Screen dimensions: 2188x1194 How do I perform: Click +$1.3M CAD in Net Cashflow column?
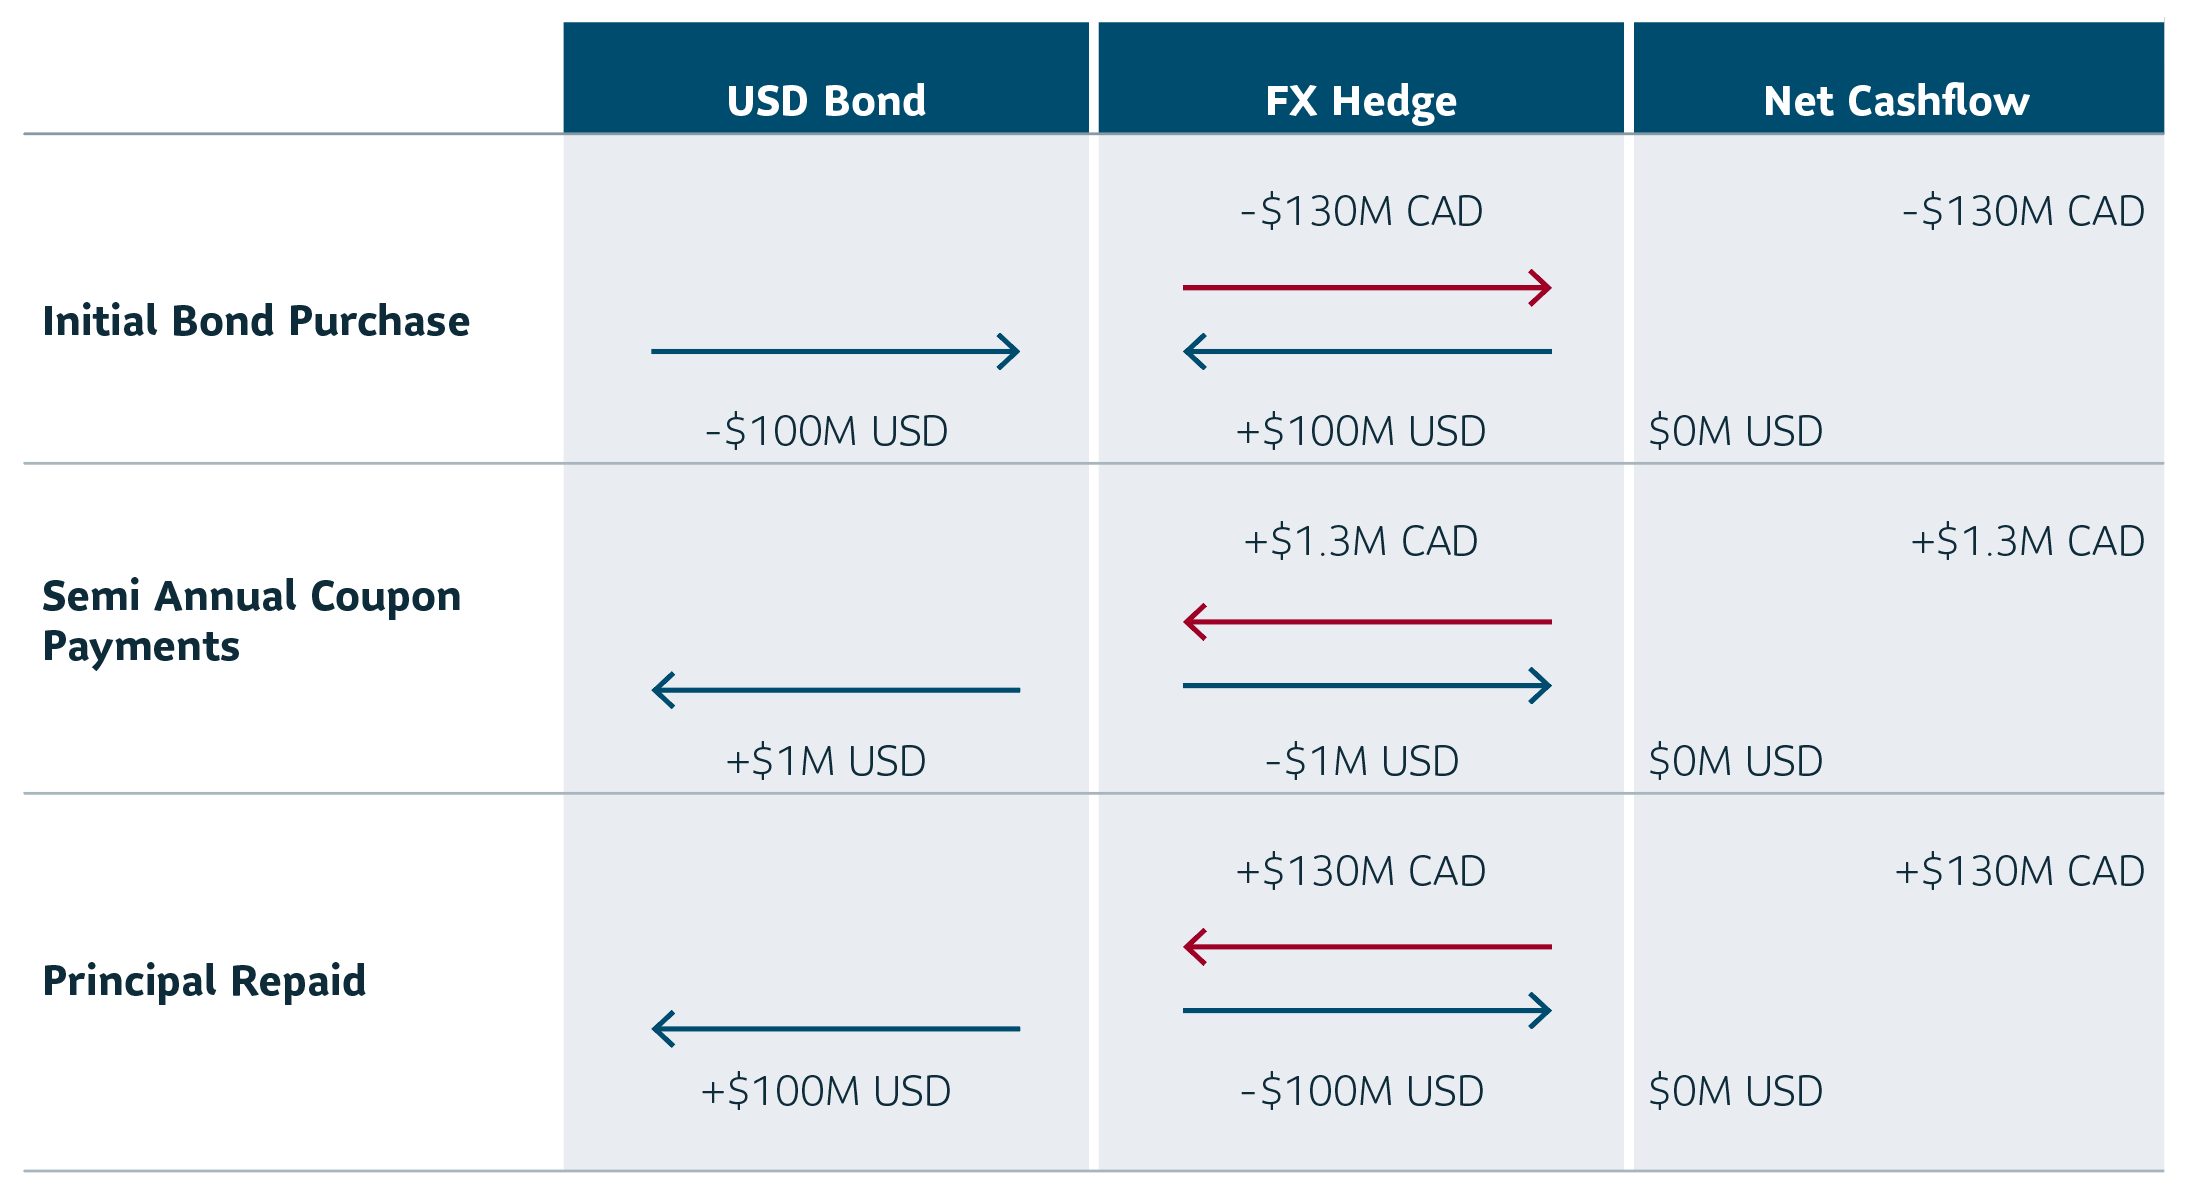tap(2027, 542)
